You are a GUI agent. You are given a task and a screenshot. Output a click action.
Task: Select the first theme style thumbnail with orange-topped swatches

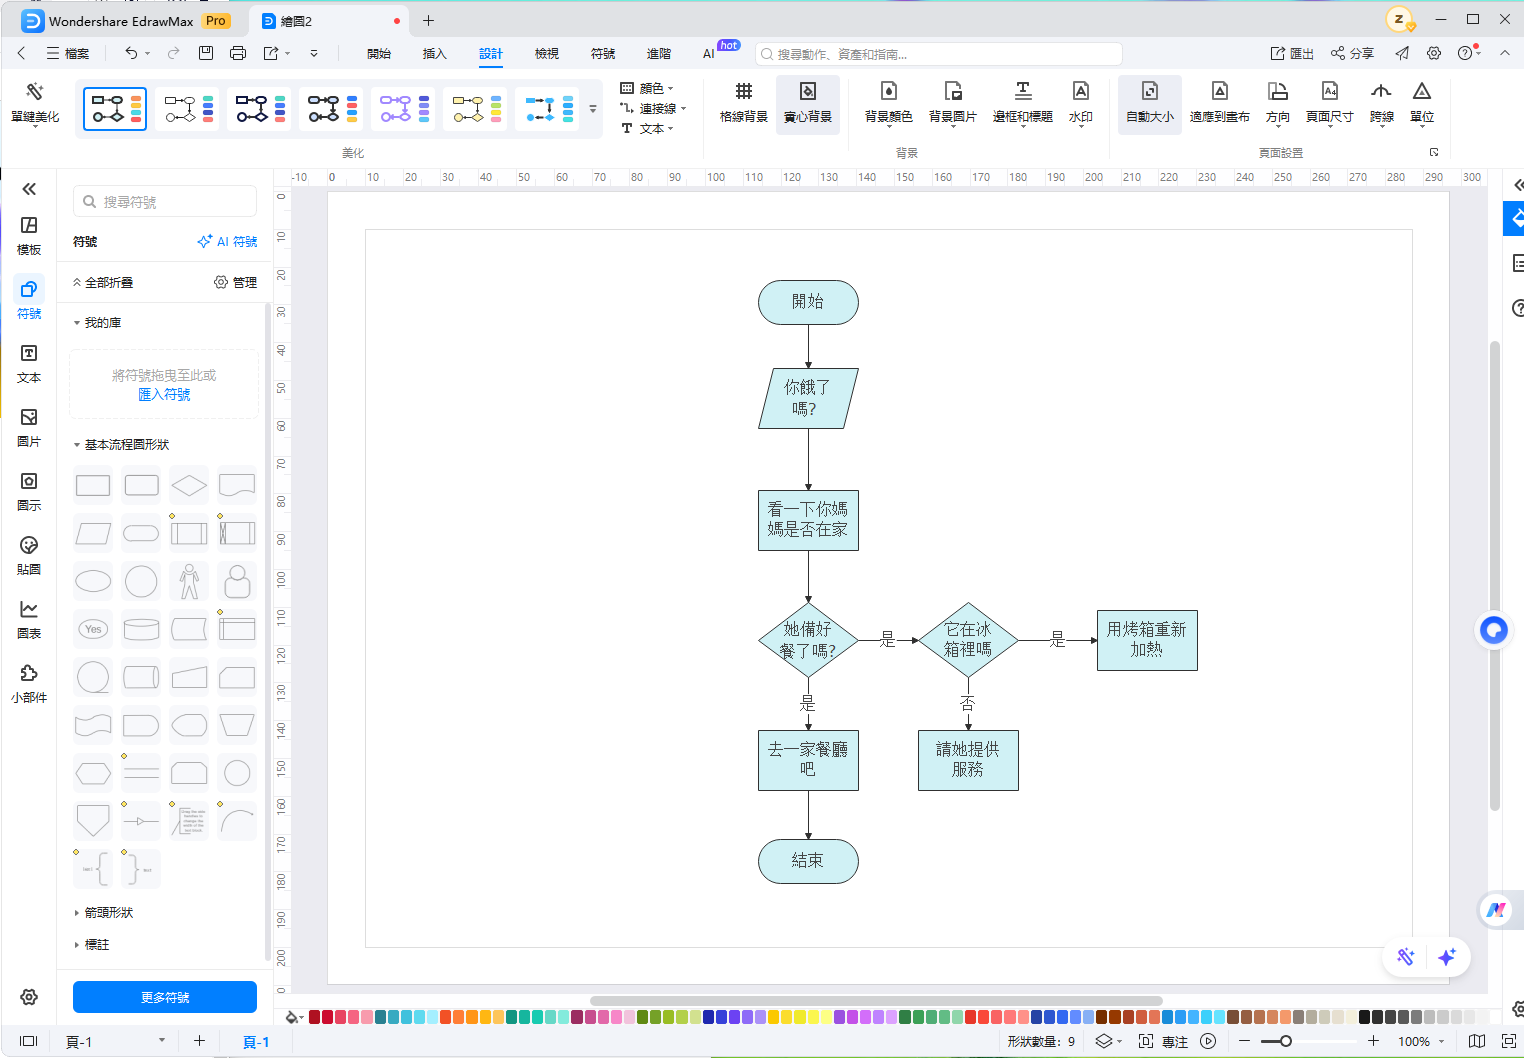pos(115,109)
